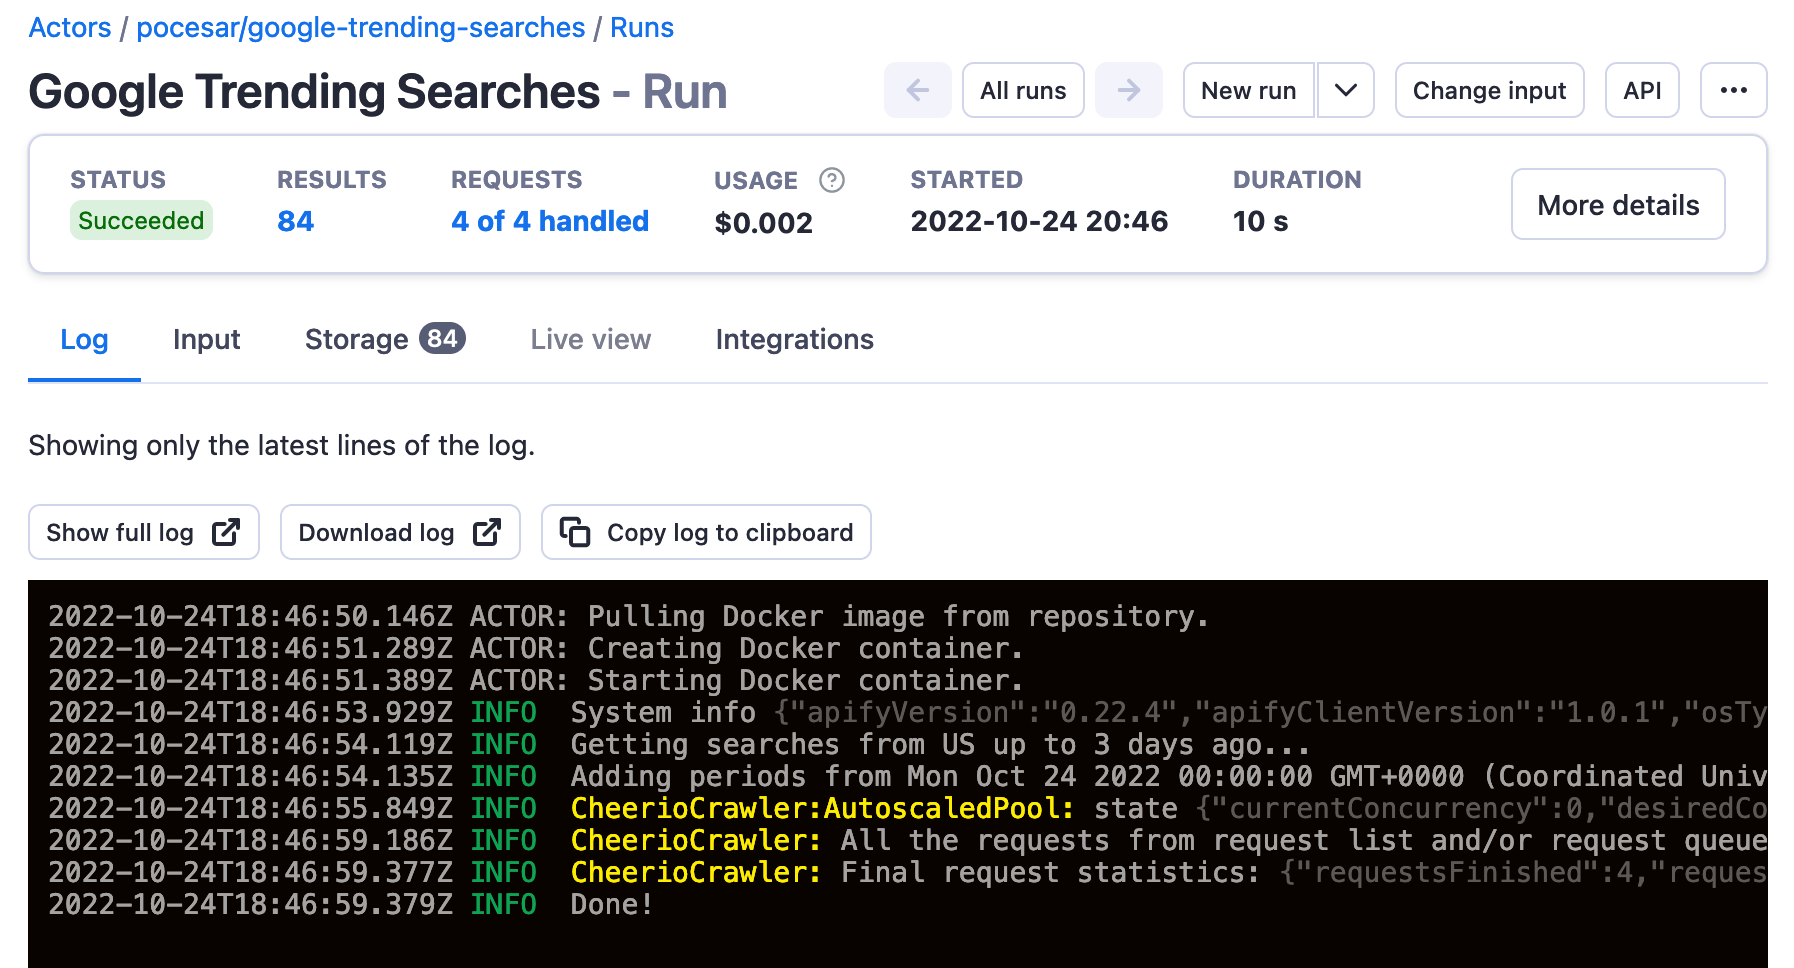
Task: Click the copy icon beside Copy log to clipboard
Action: [575, 532]
